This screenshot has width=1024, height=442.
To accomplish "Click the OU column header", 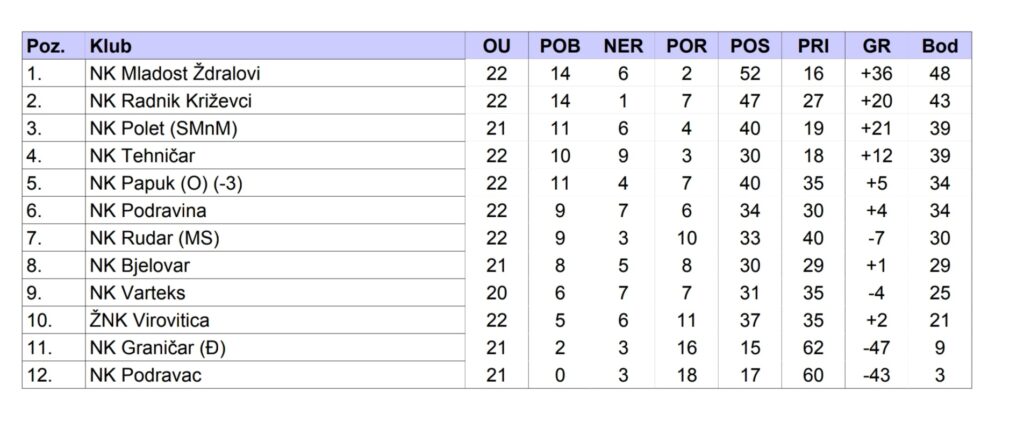I will click(x=497, y=46).
